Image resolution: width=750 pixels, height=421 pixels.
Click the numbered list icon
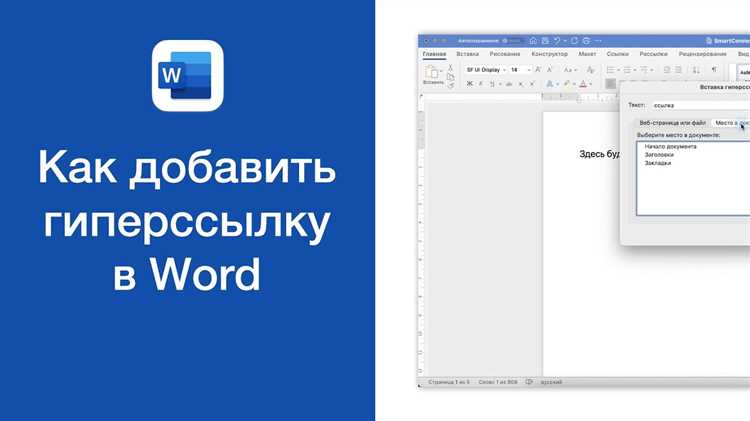click(627, 70)
